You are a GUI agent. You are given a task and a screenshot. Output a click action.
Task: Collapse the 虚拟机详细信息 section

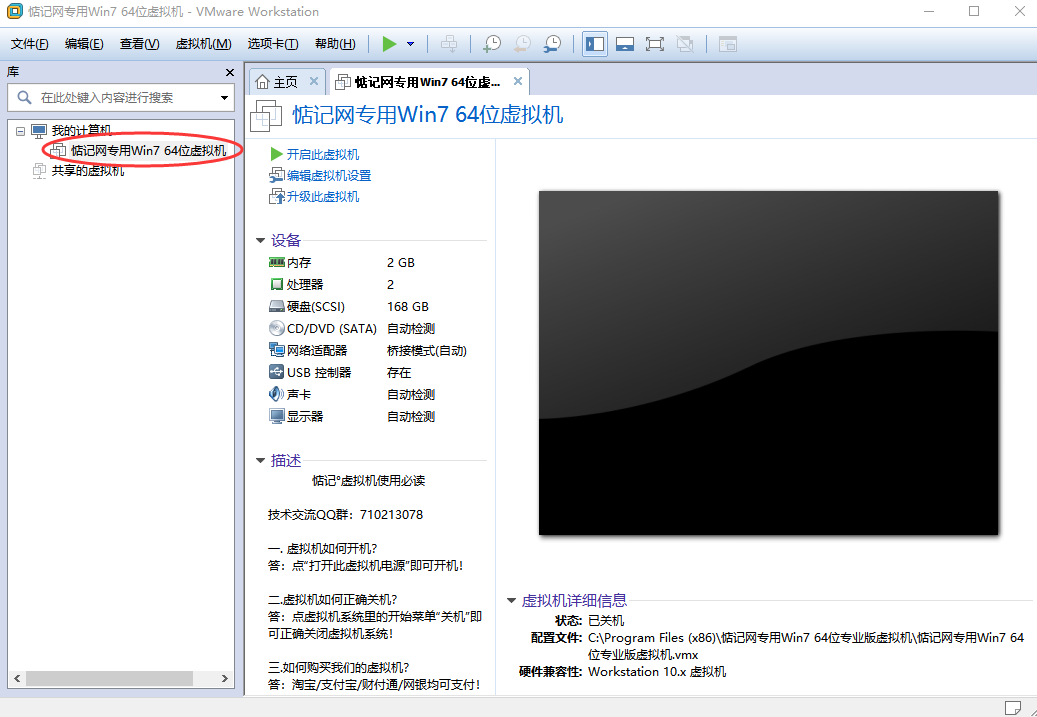tap(511, 601)
